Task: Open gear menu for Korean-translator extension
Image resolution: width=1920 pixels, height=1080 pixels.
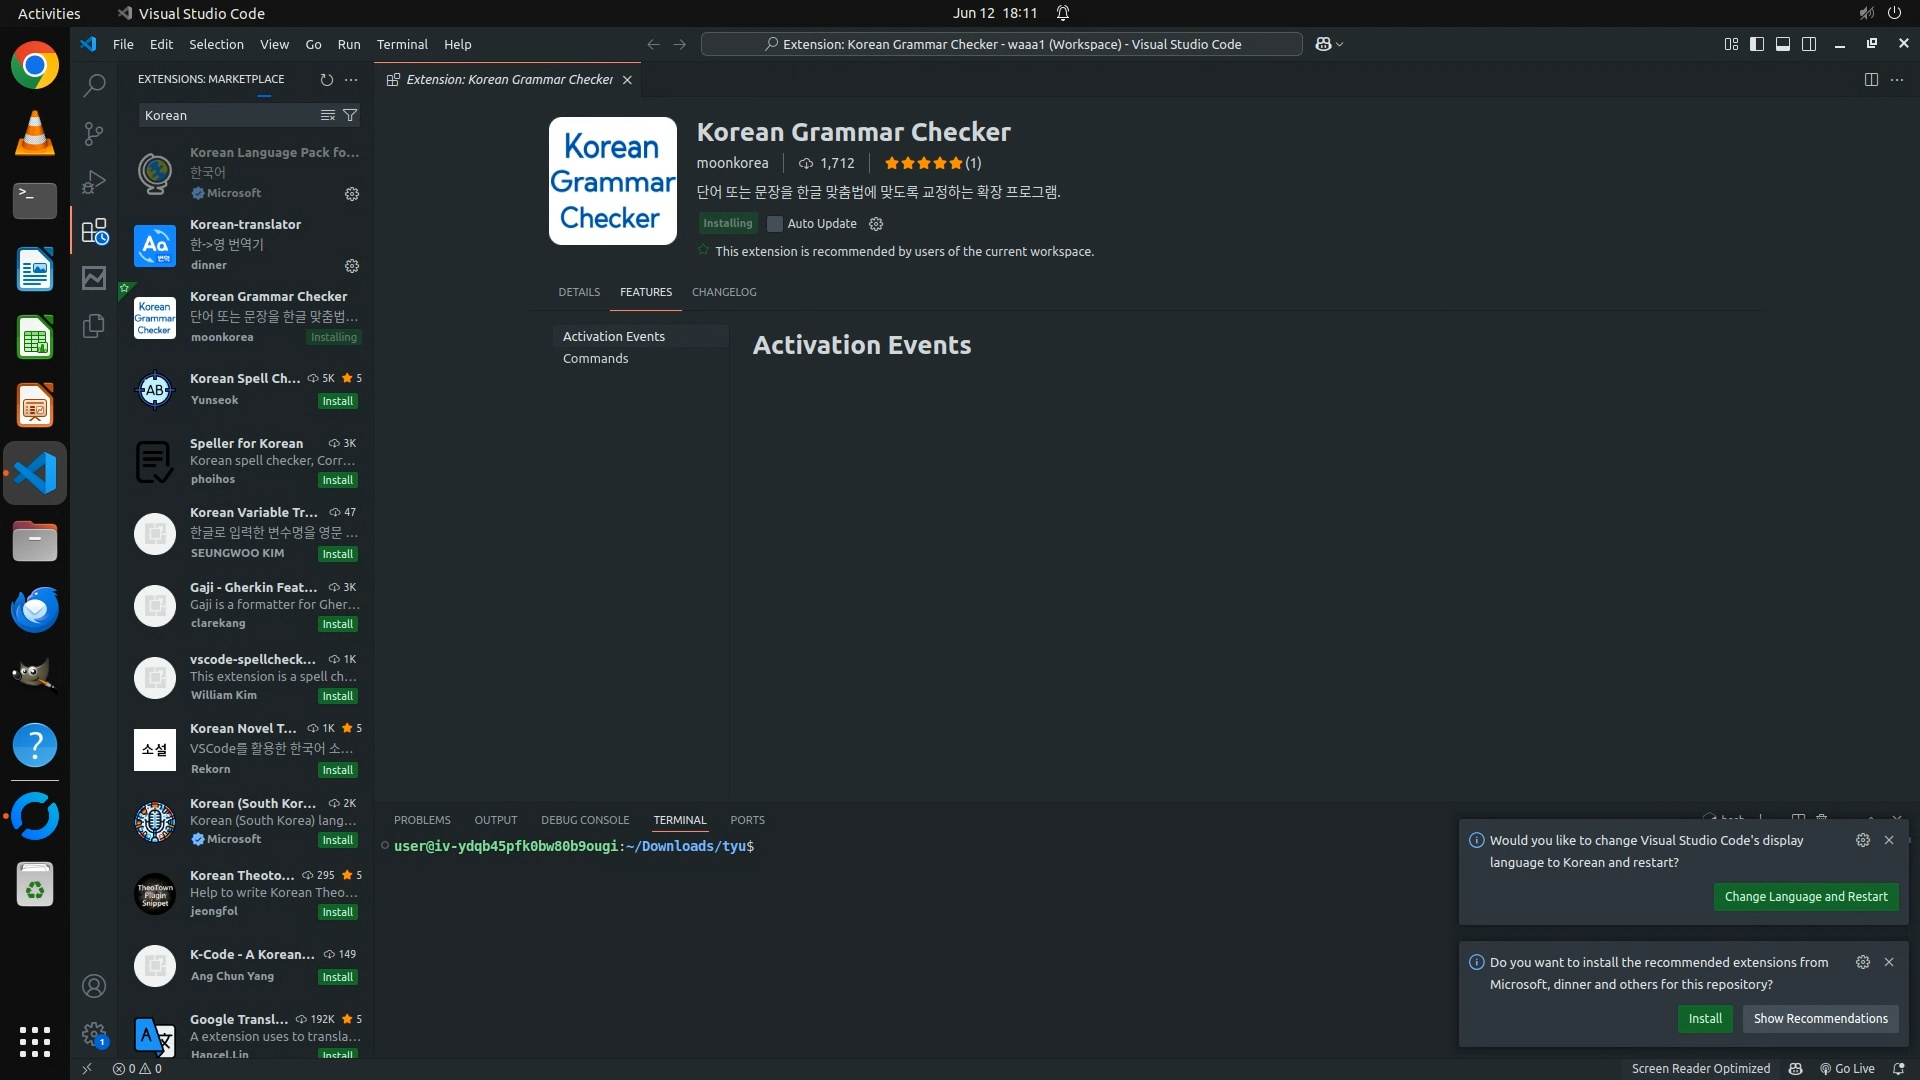Action: click(x=352, y=266)
